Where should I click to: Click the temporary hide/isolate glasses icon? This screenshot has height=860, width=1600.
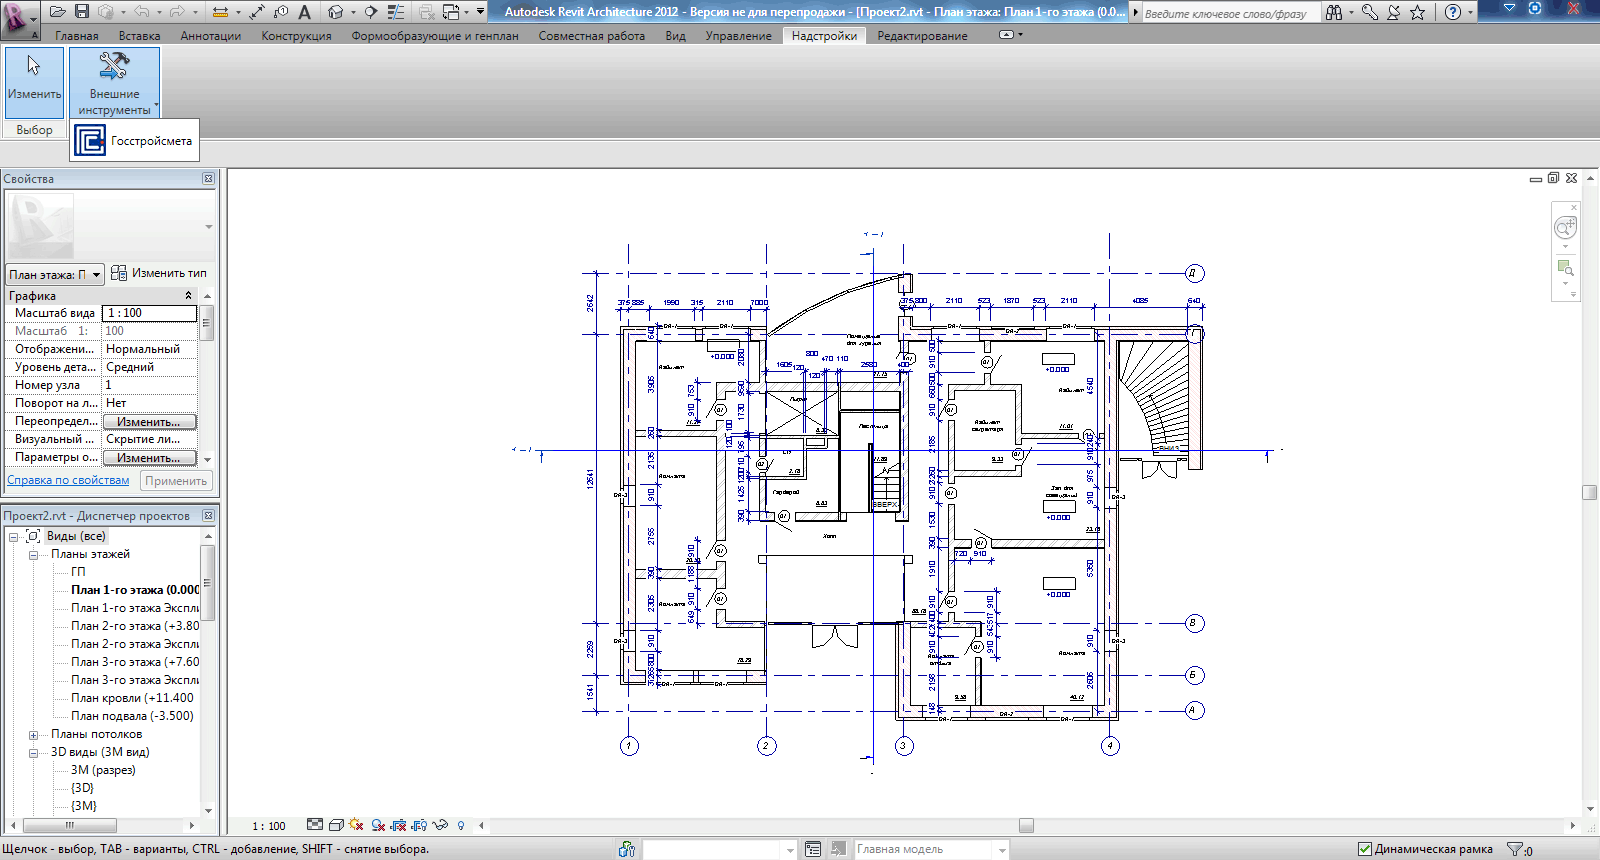click(440, 825)
